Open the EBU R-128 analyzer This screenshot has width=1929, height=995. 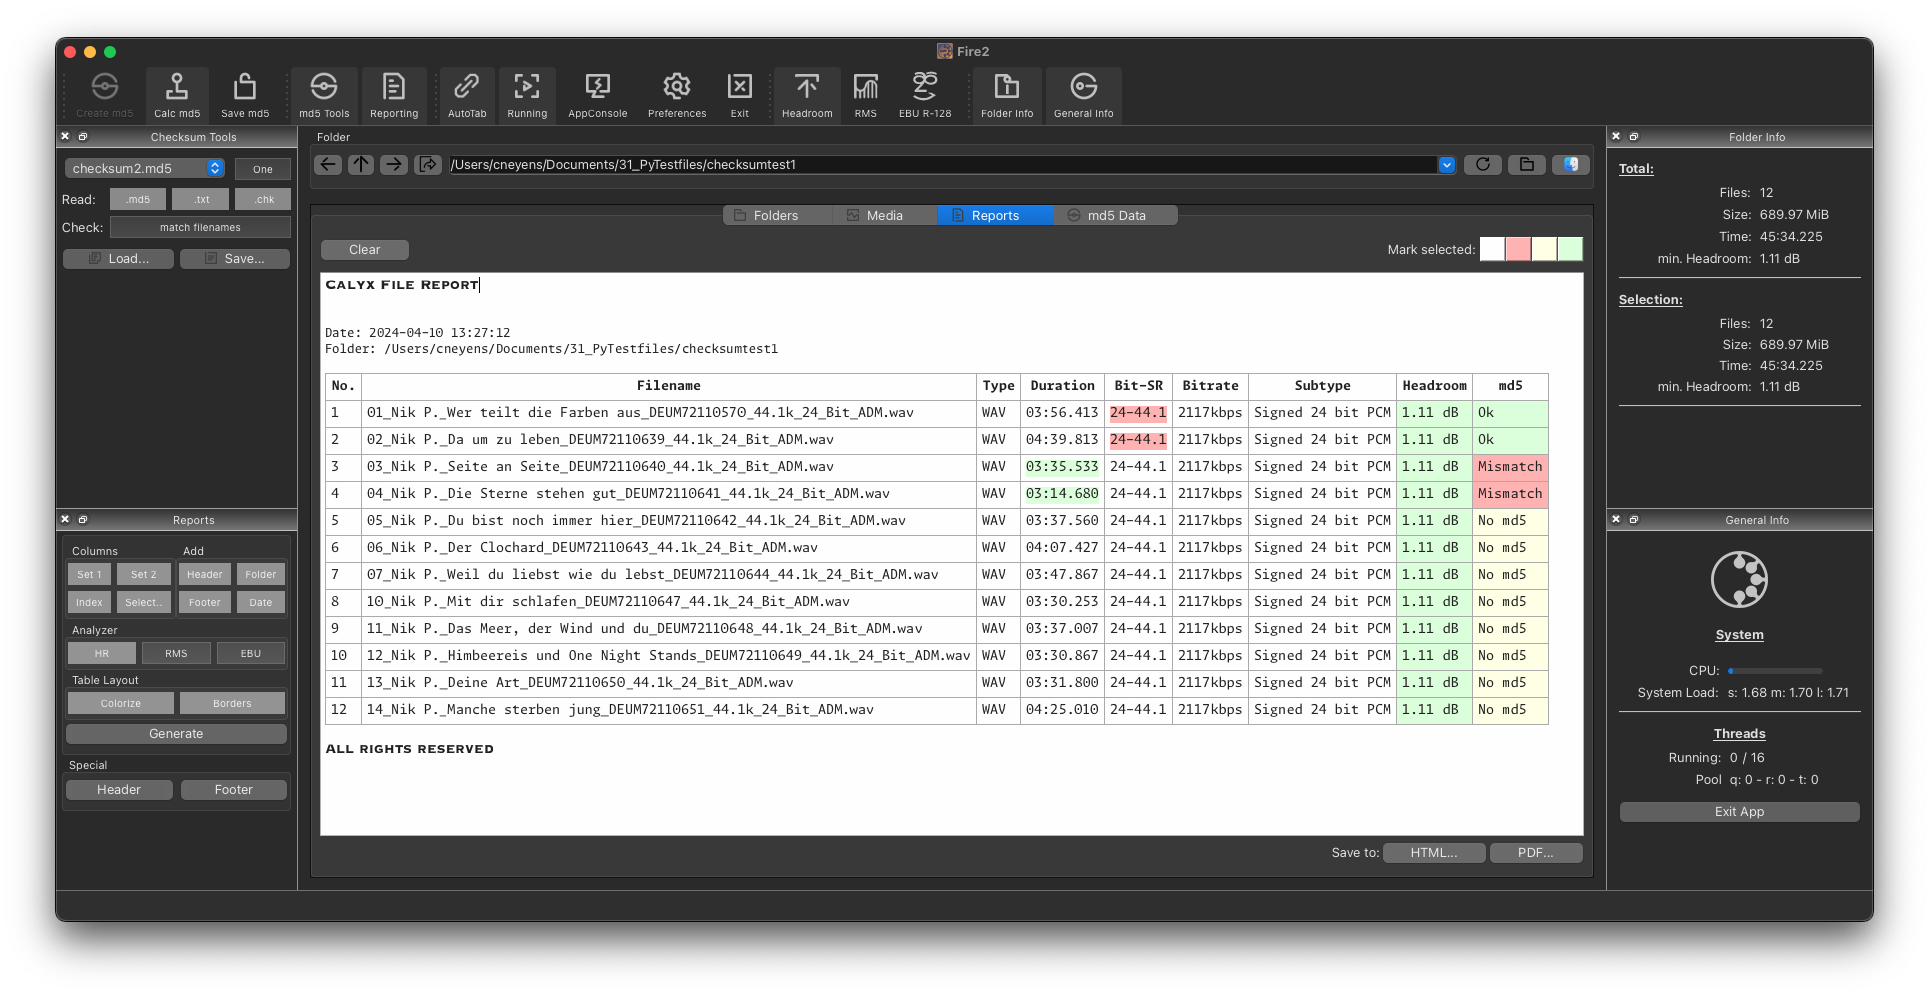[924, 95]
